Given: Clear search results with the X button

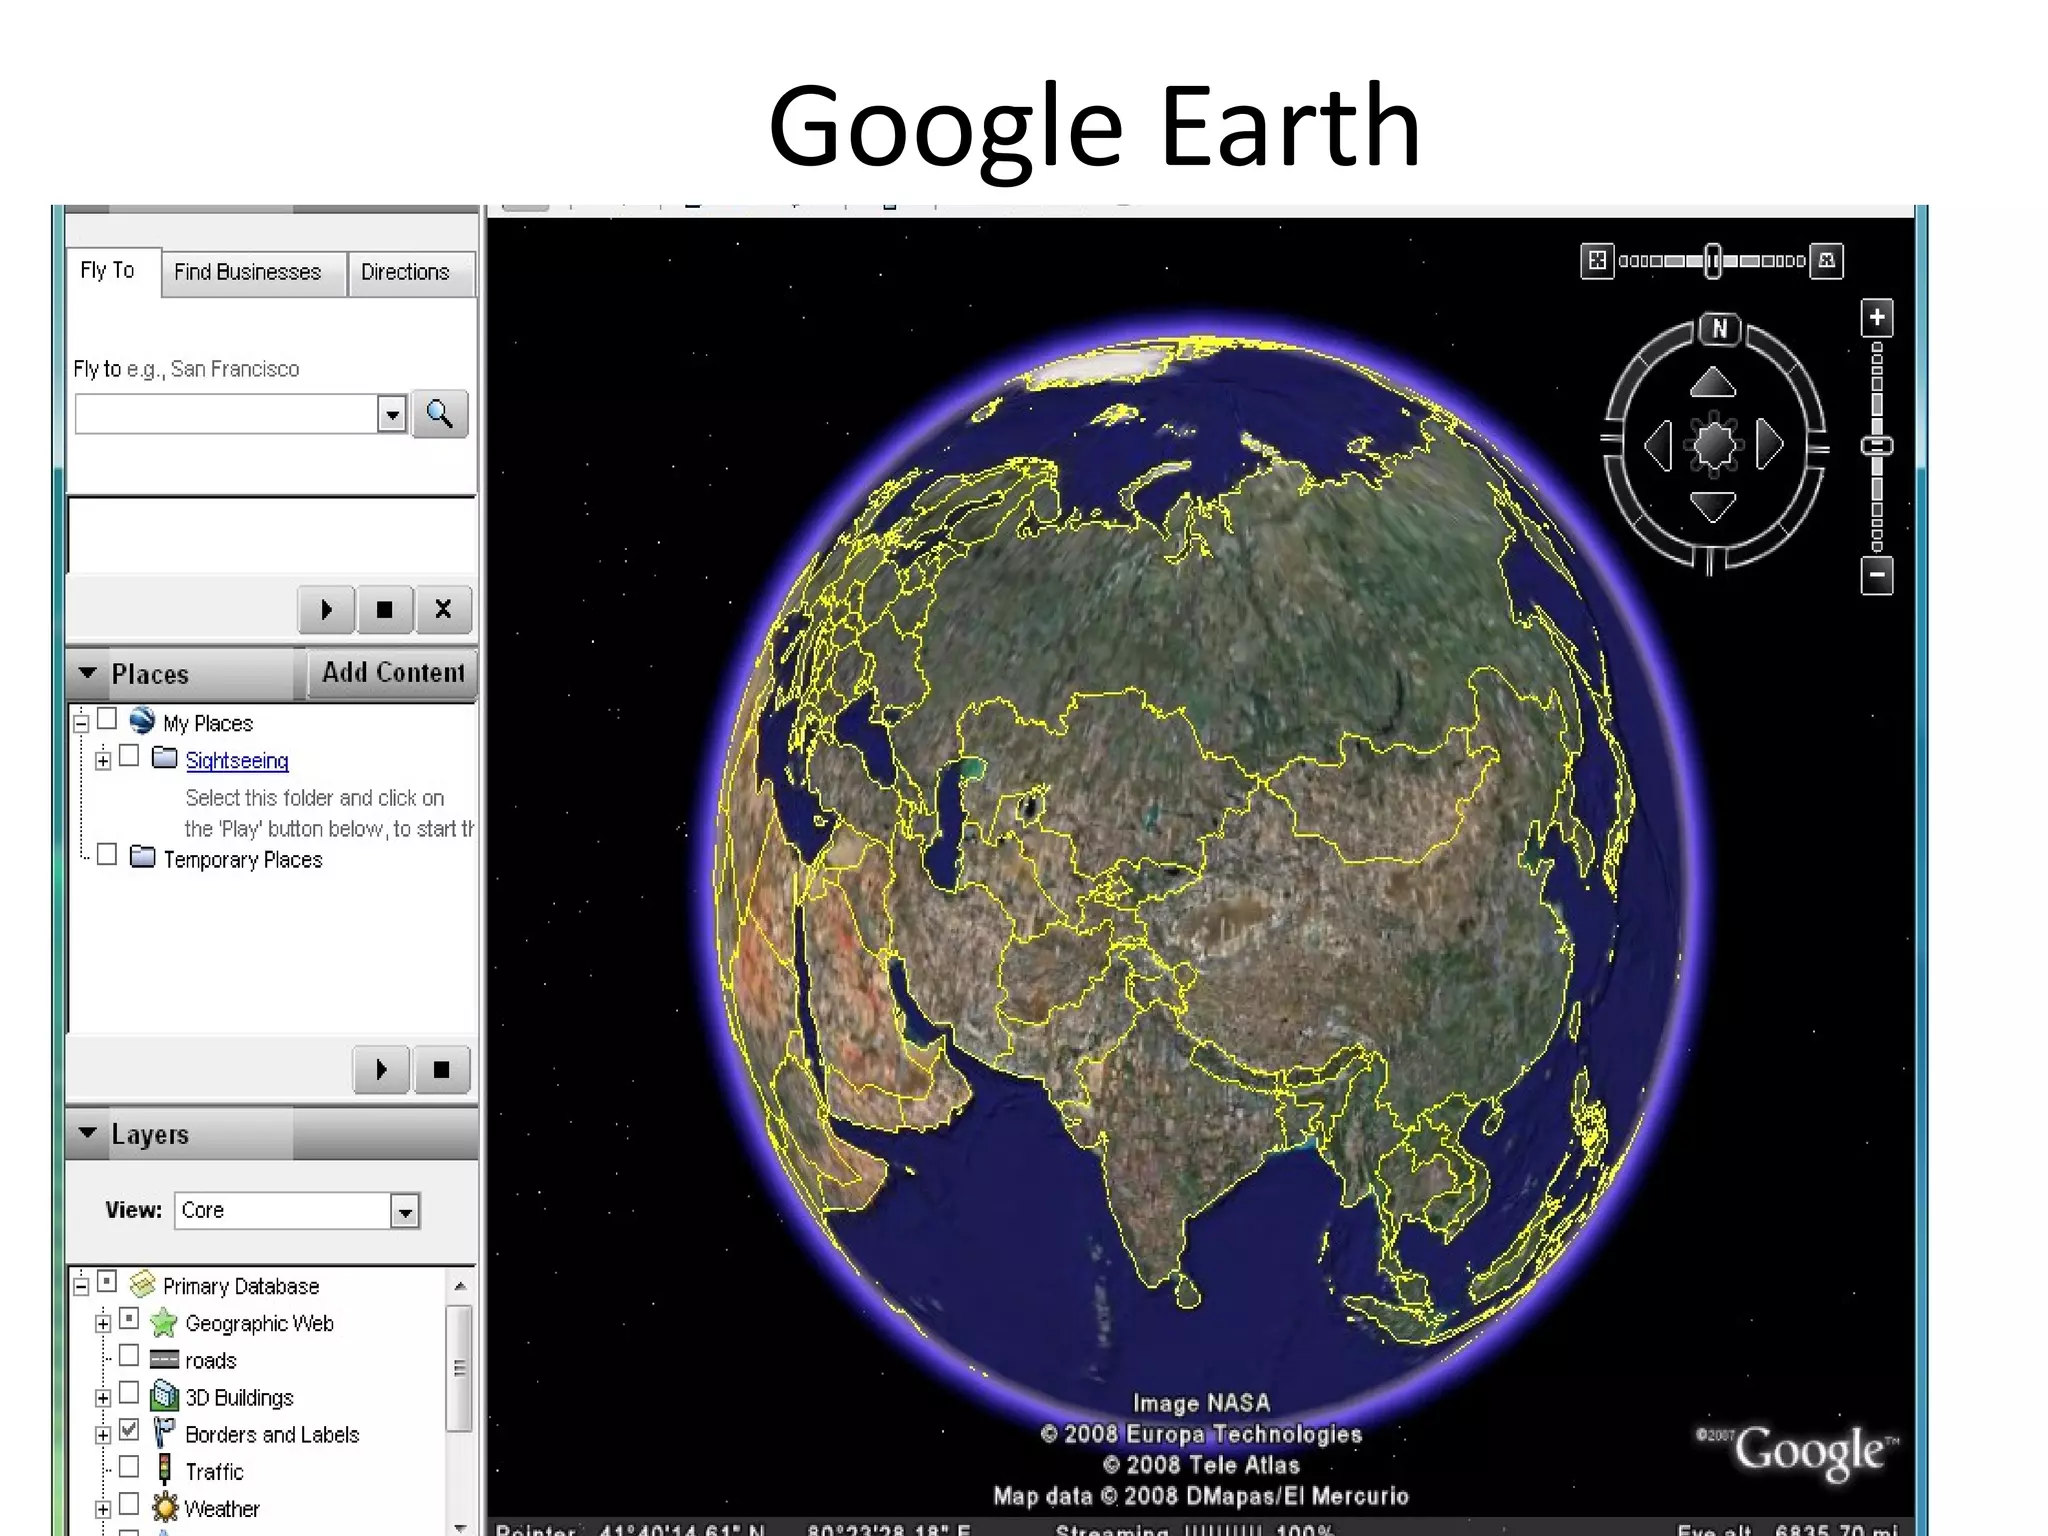Looking at the screenshot, I should coord(443,609).
